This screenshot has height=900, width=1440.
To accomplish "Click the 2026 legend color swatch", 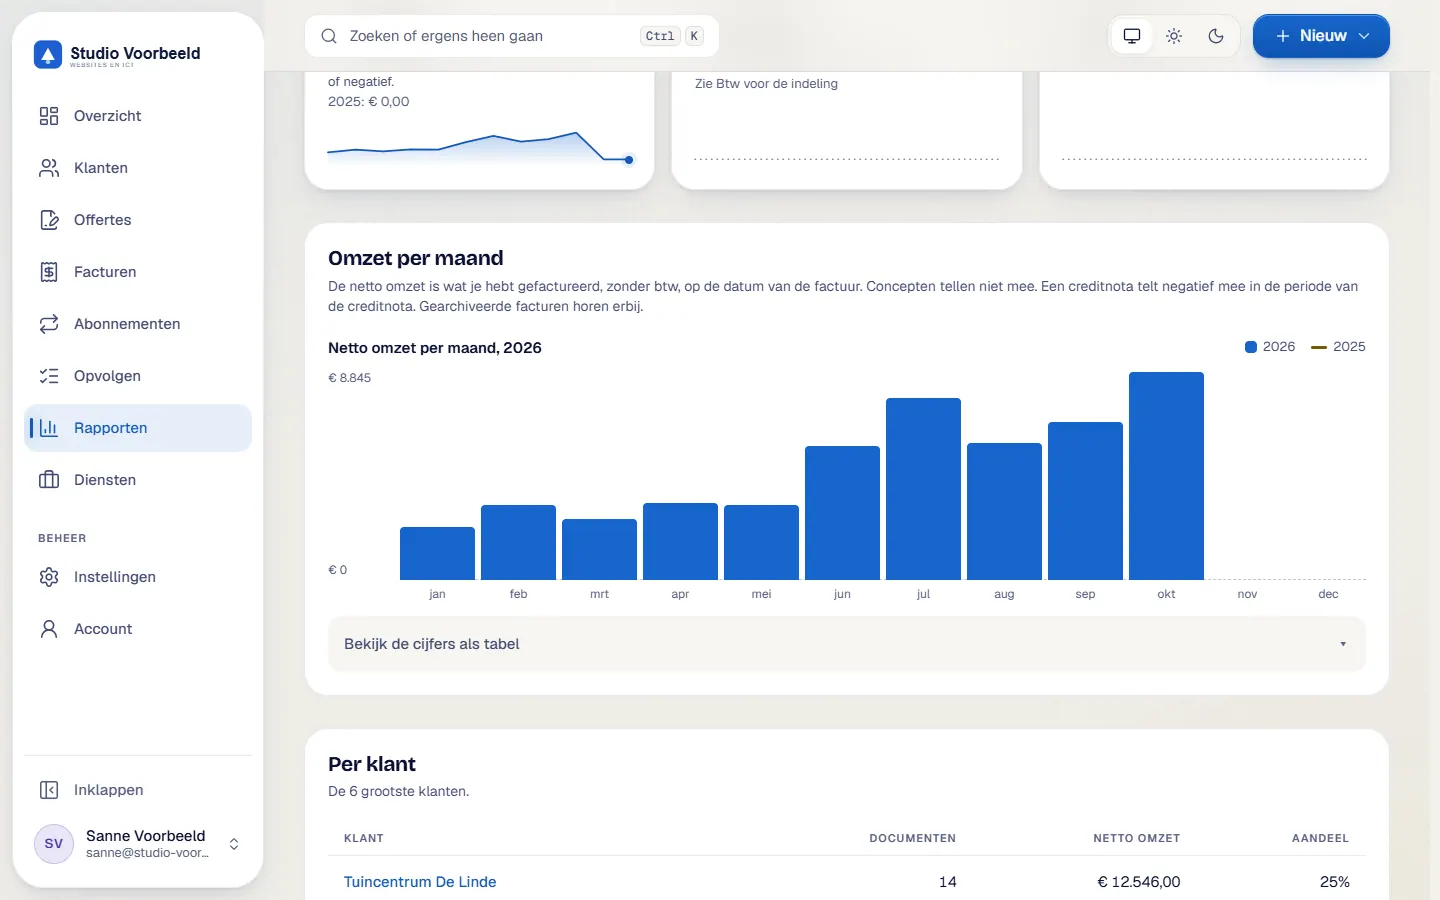I will 1251,347.
